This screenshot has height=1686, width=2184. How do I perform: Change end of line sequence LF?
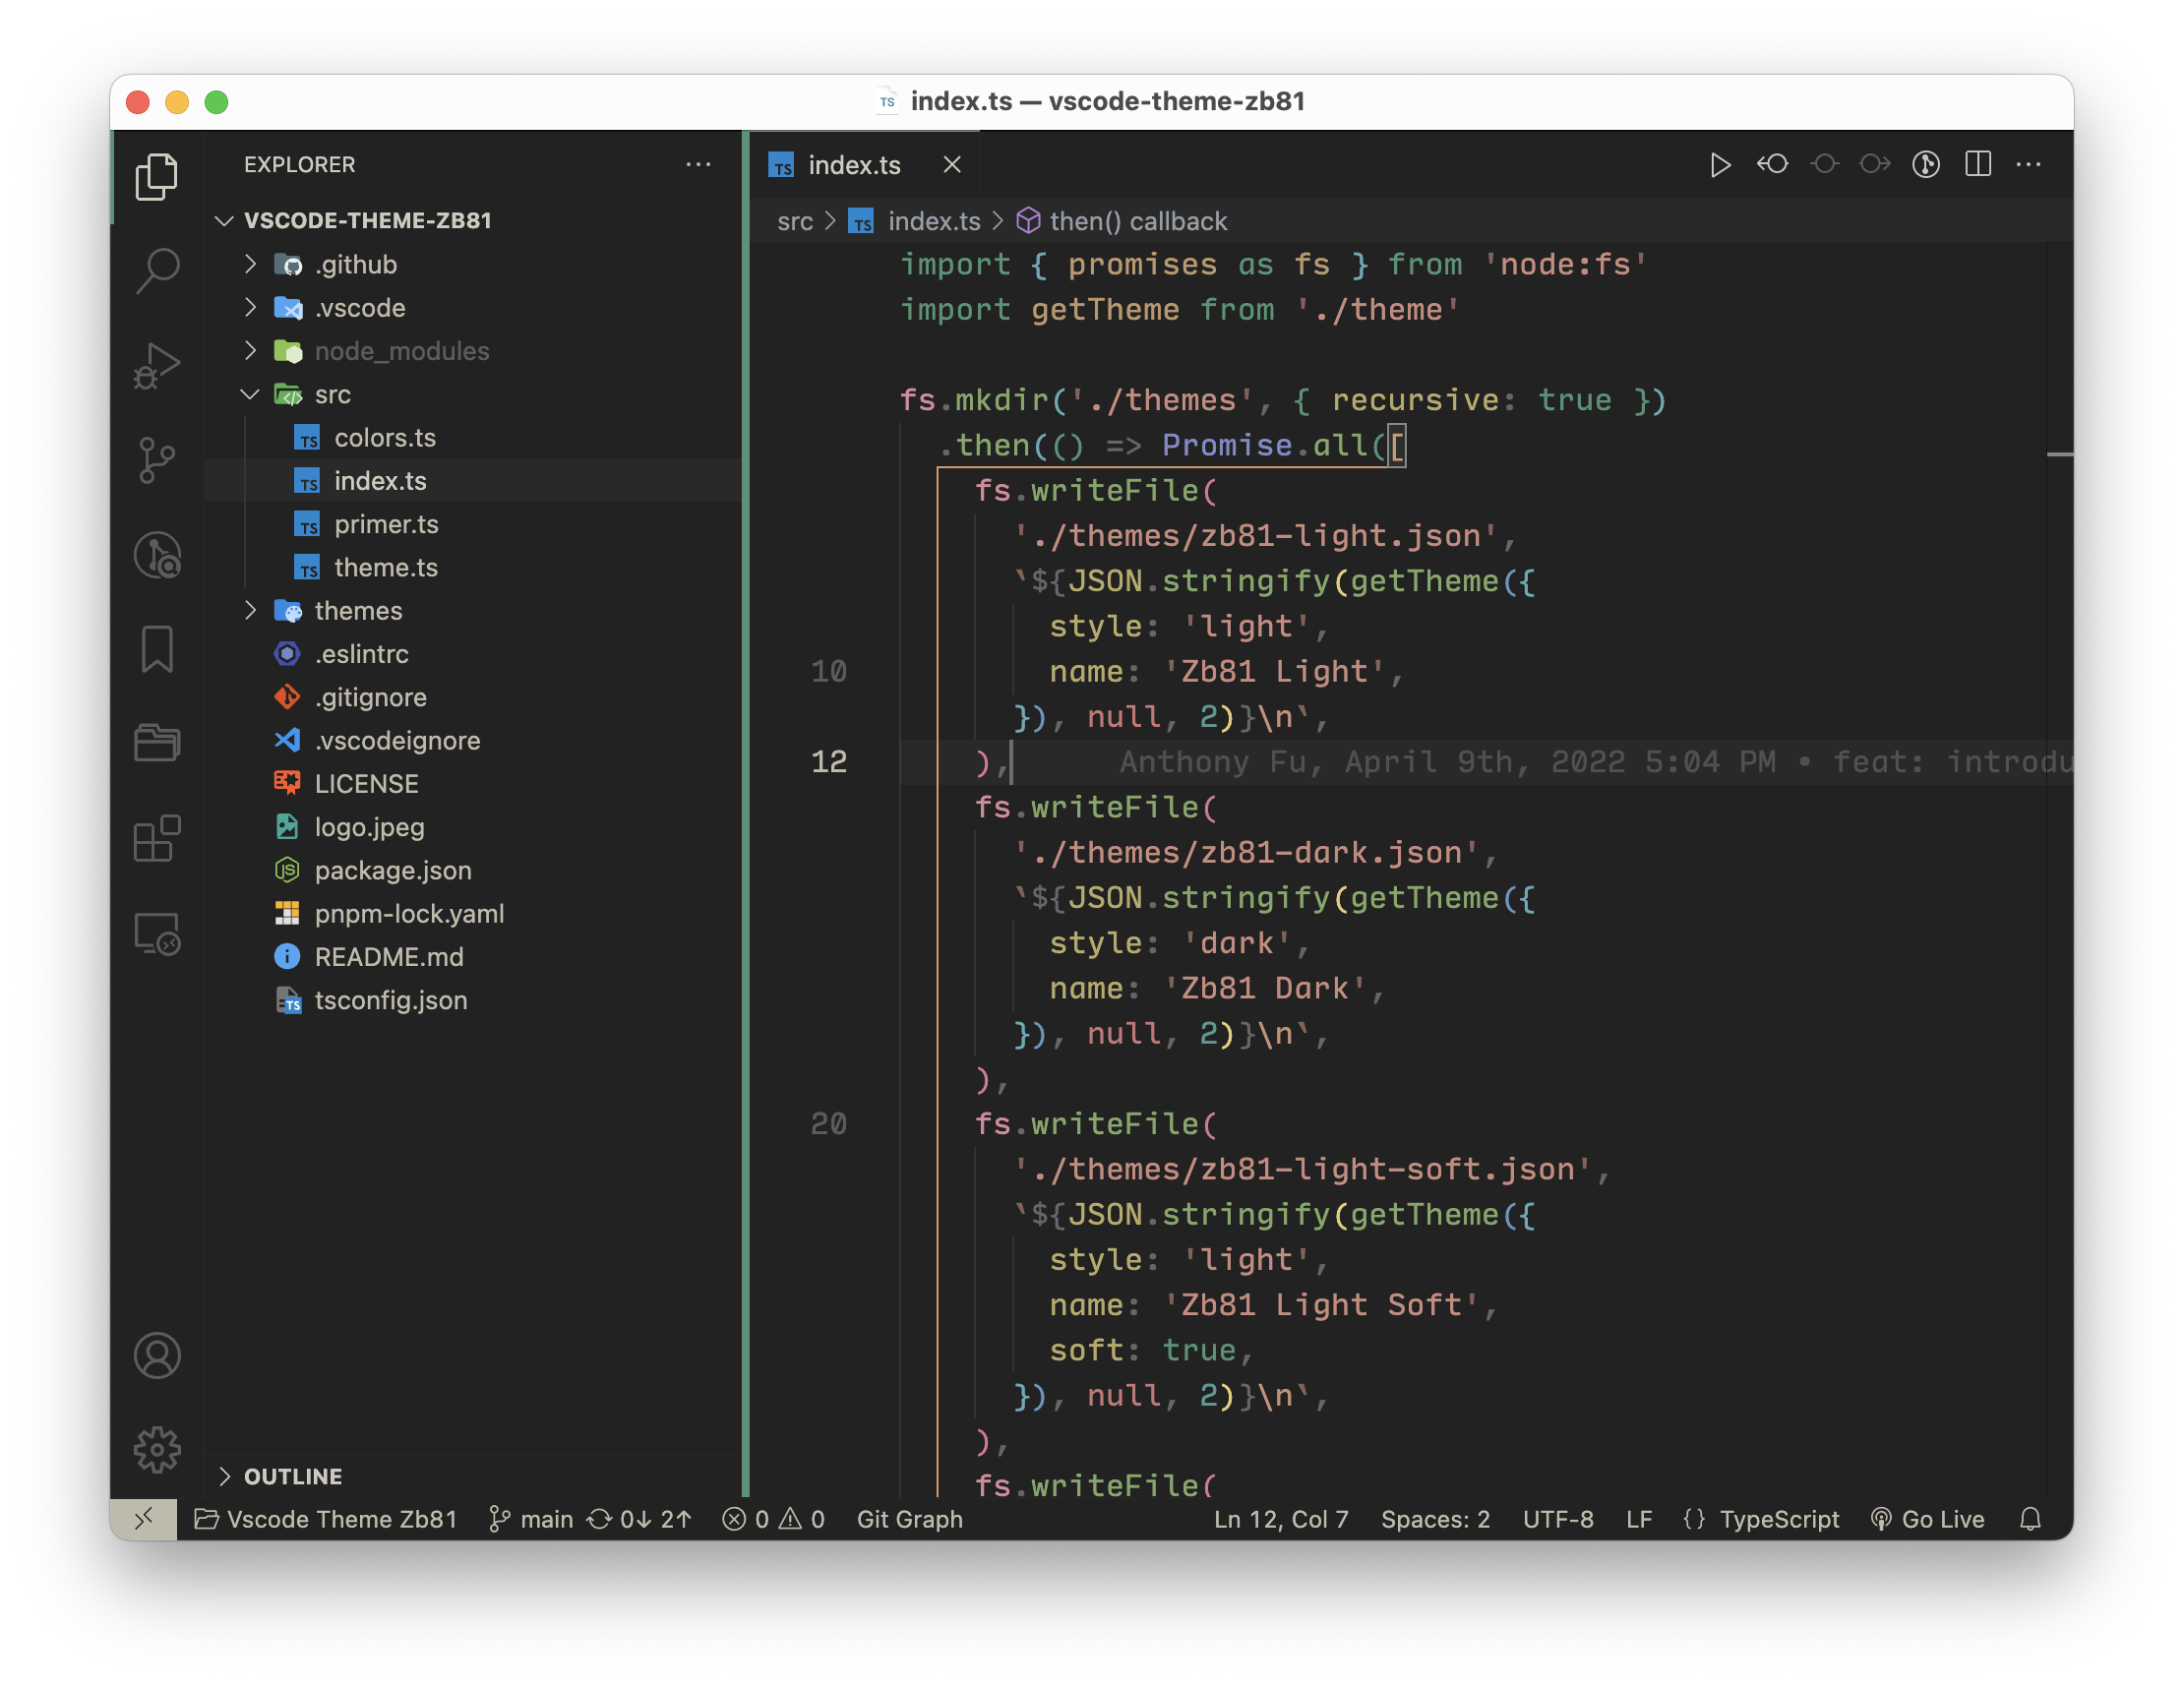tap(1638, 1519)
